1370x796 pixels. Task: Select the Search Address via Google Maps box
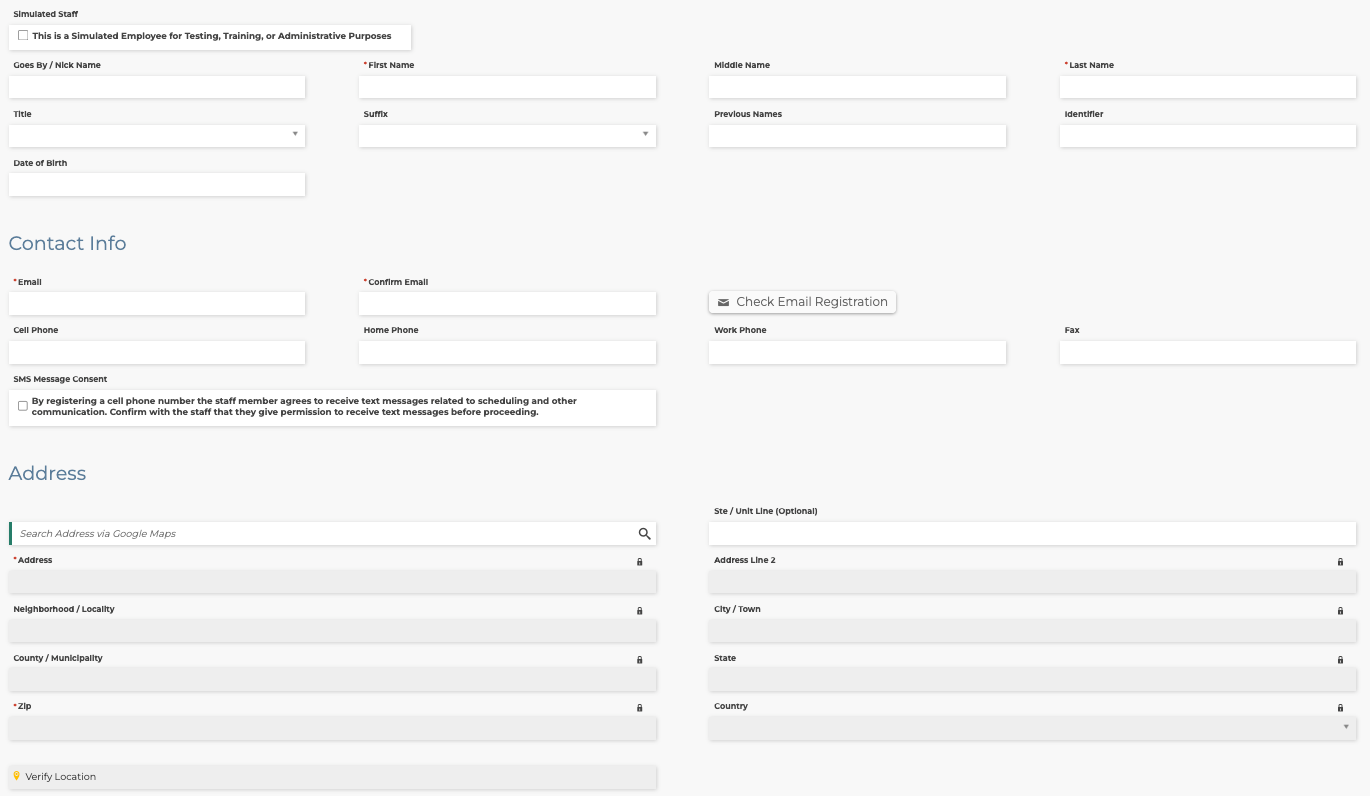(325, 534)
